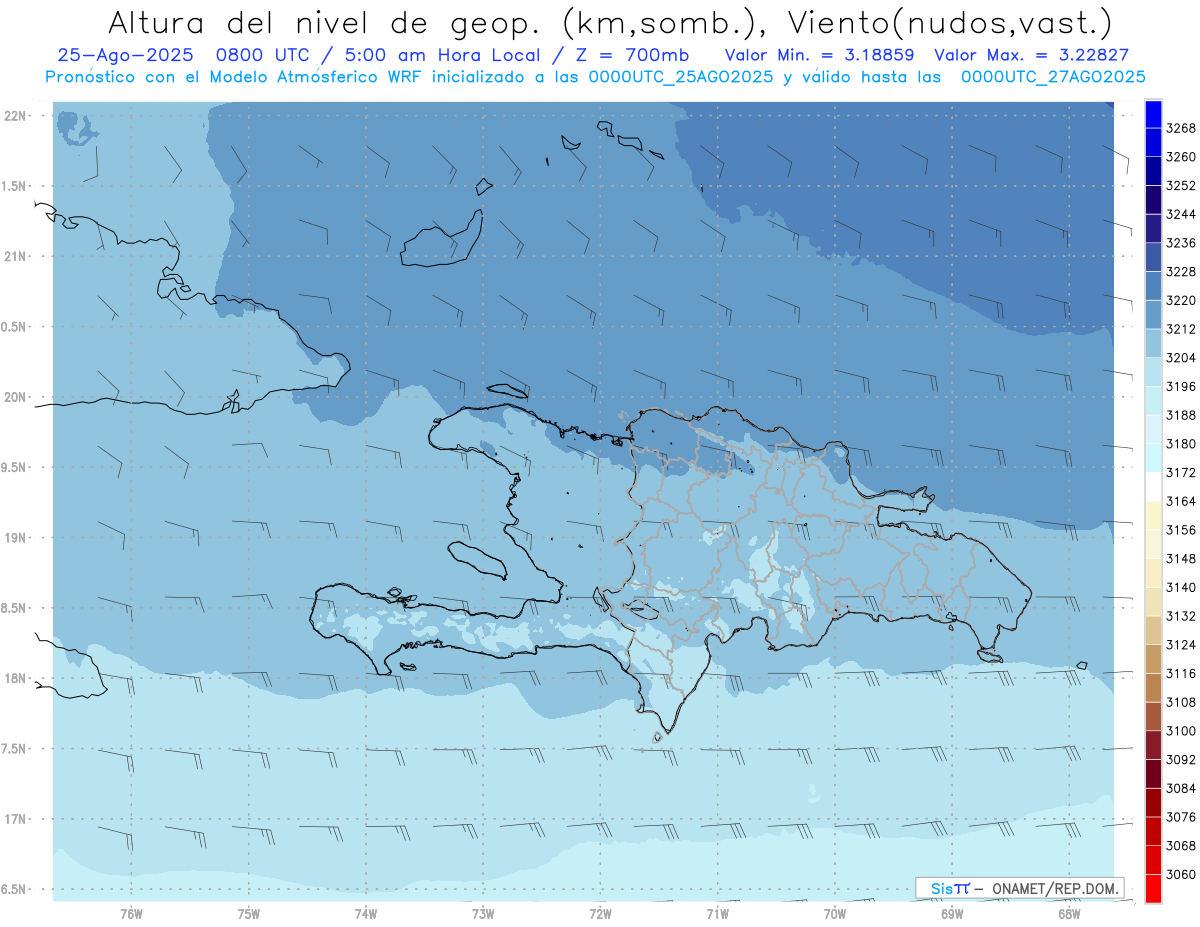Image resolution: width=1200 pixels, height=927 pixels.
Task: Click the "Valor Max. = 3.22827" text
Action: (1031, 55)
